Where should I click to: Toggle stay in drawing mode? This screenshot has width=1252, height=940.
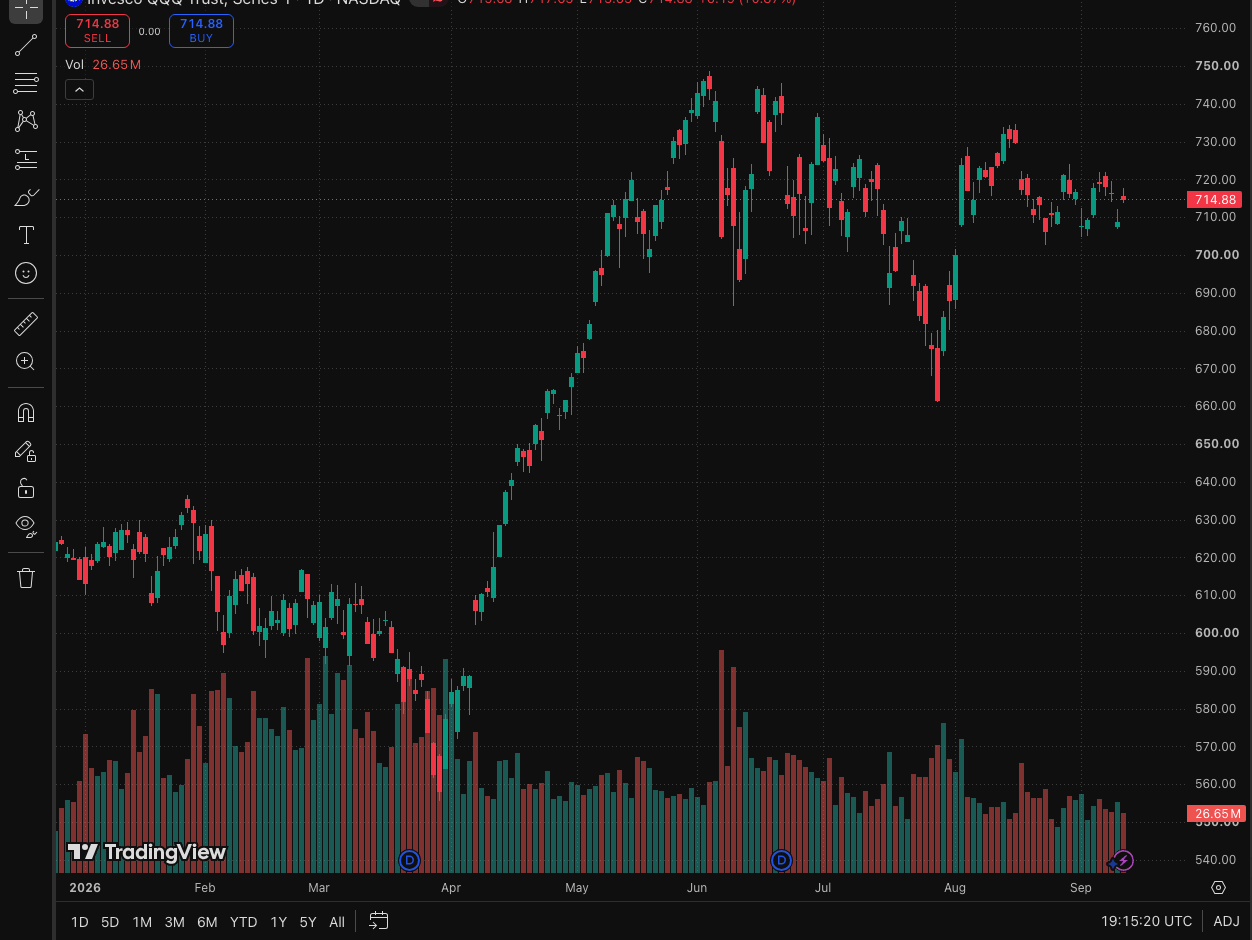pos(26,451)
